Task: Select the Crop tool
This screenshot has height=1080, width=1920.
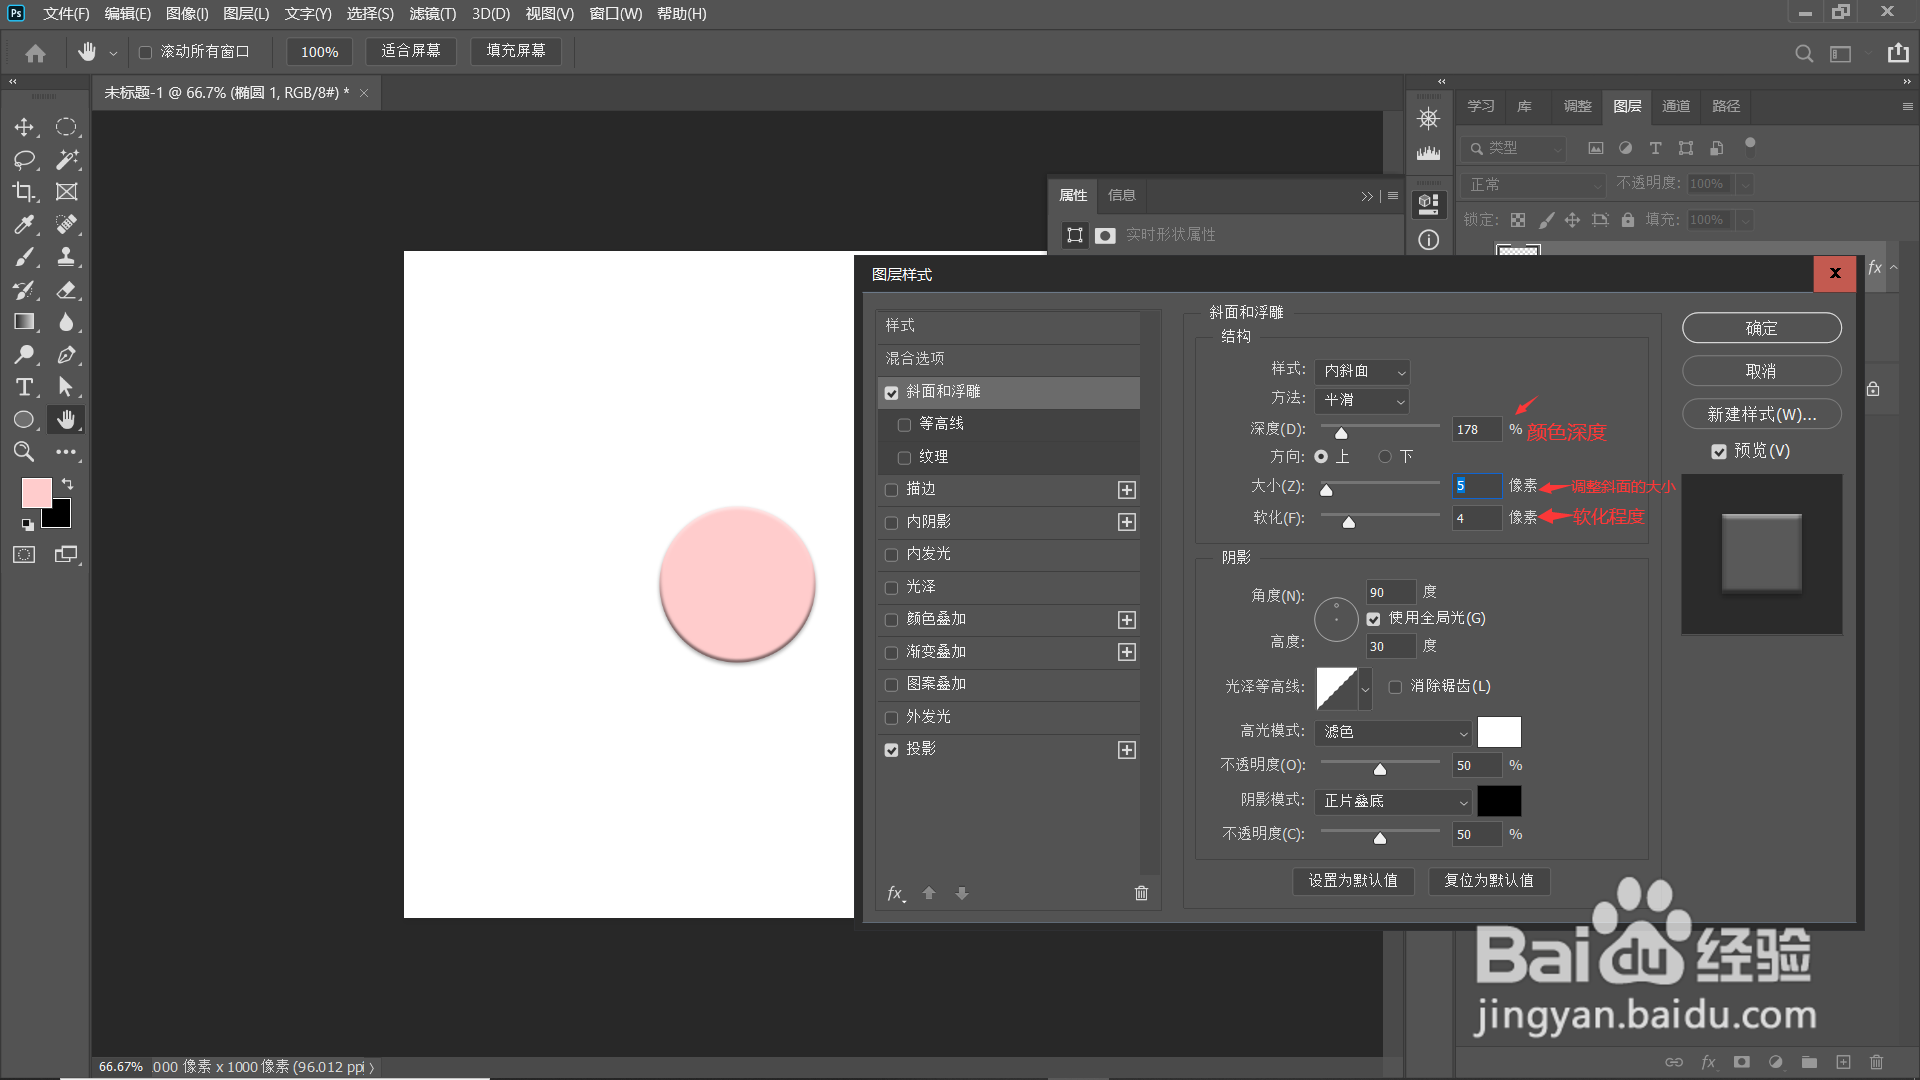Action: pos(24,192)
